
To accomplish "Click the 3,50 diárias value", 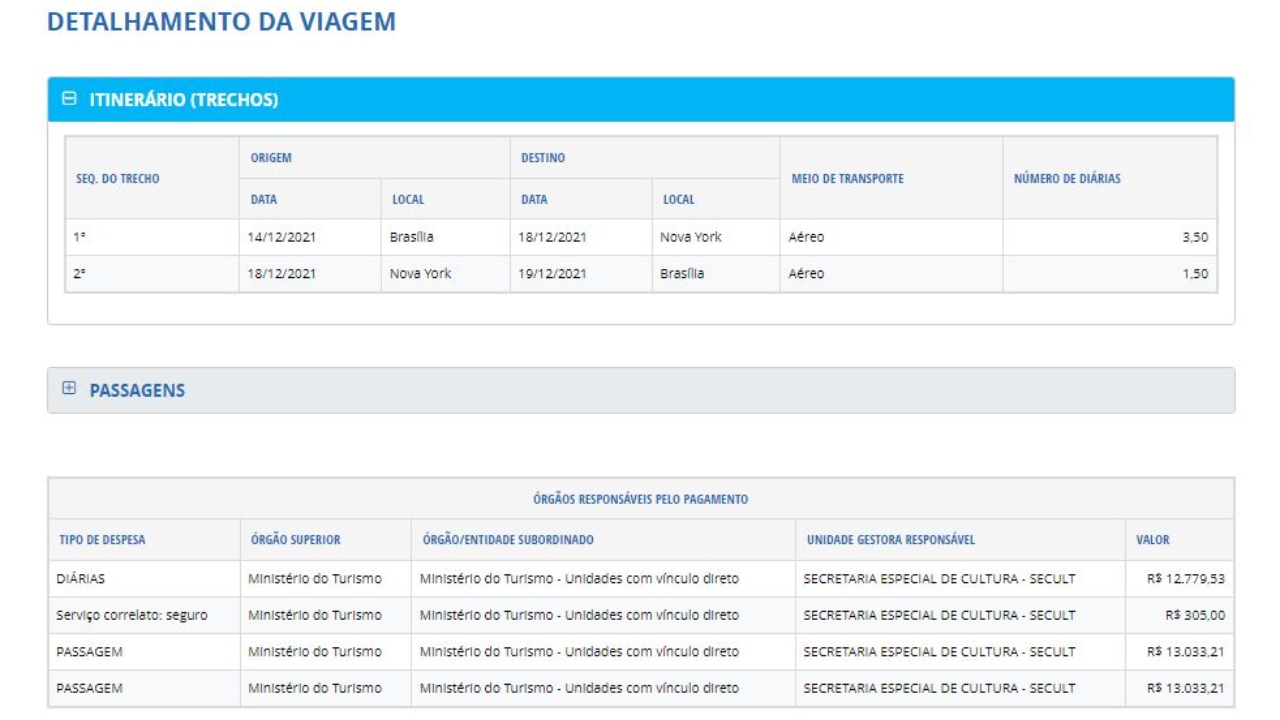I will coord(1195,238).
